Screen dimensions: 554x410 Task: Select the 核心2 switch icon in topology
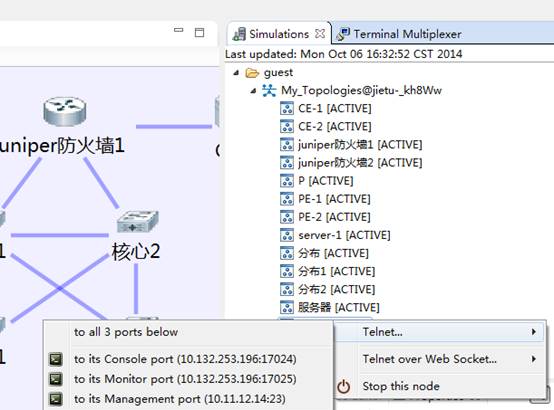point(137,222)
